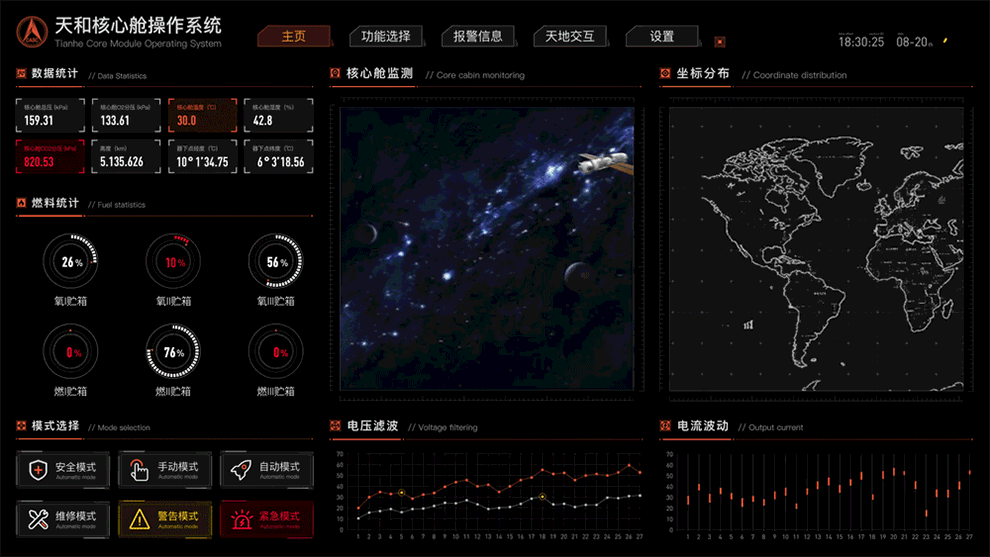Open the 报警信息 alarm tab

point(478,37)
